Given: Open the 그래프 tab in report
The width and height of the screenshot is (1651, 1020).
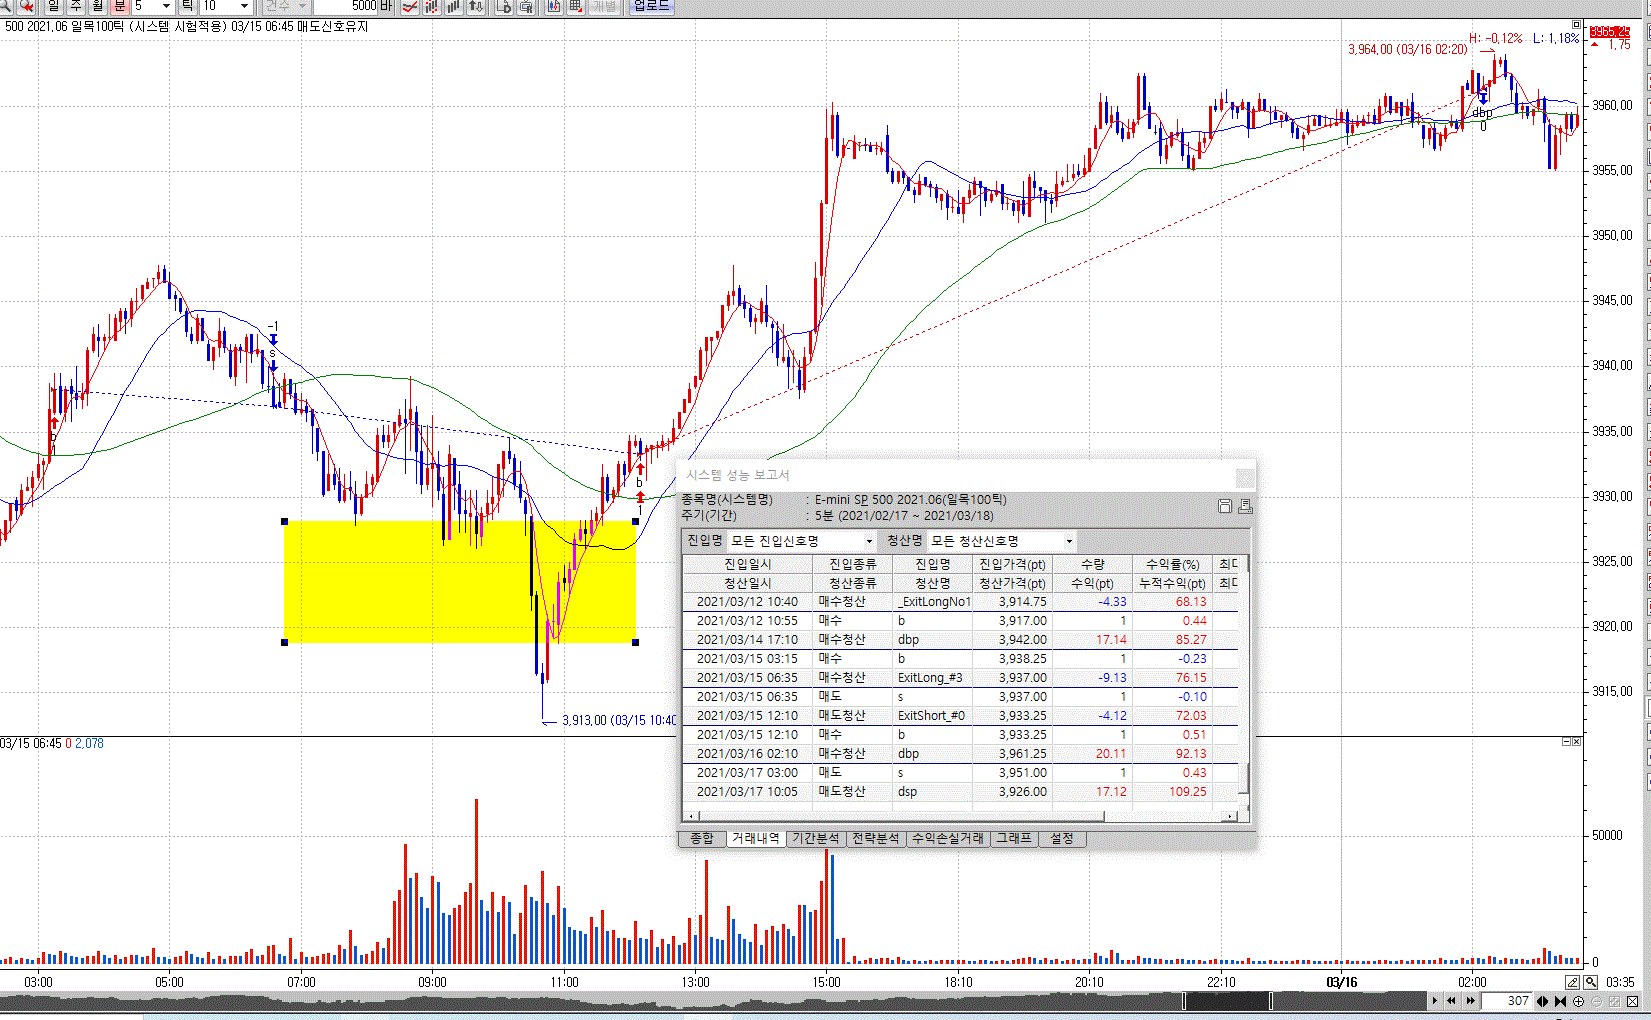Looking at the screenshot, I should (x=1013, y=838).
